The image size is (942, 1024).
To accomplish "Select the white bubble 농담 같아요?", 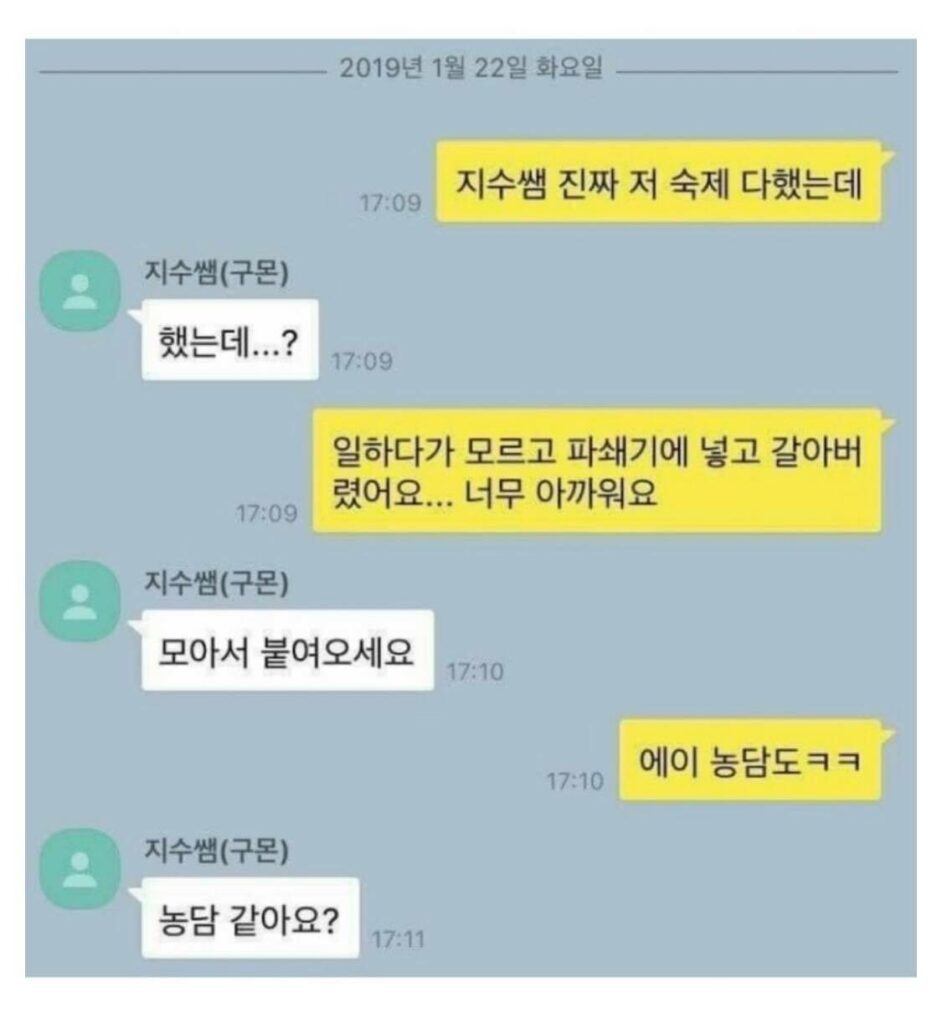I will [250, 918].
